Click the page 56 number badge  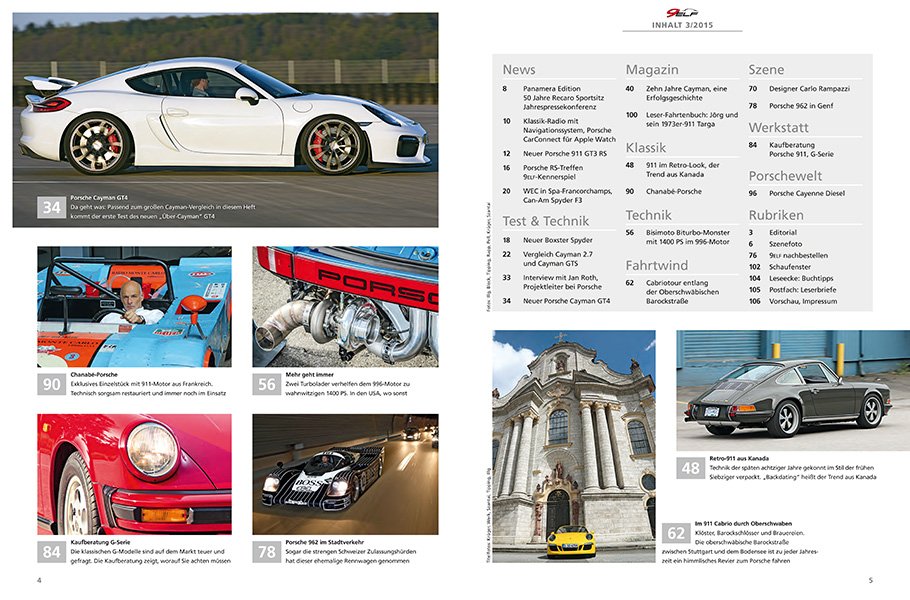[267, 385]
